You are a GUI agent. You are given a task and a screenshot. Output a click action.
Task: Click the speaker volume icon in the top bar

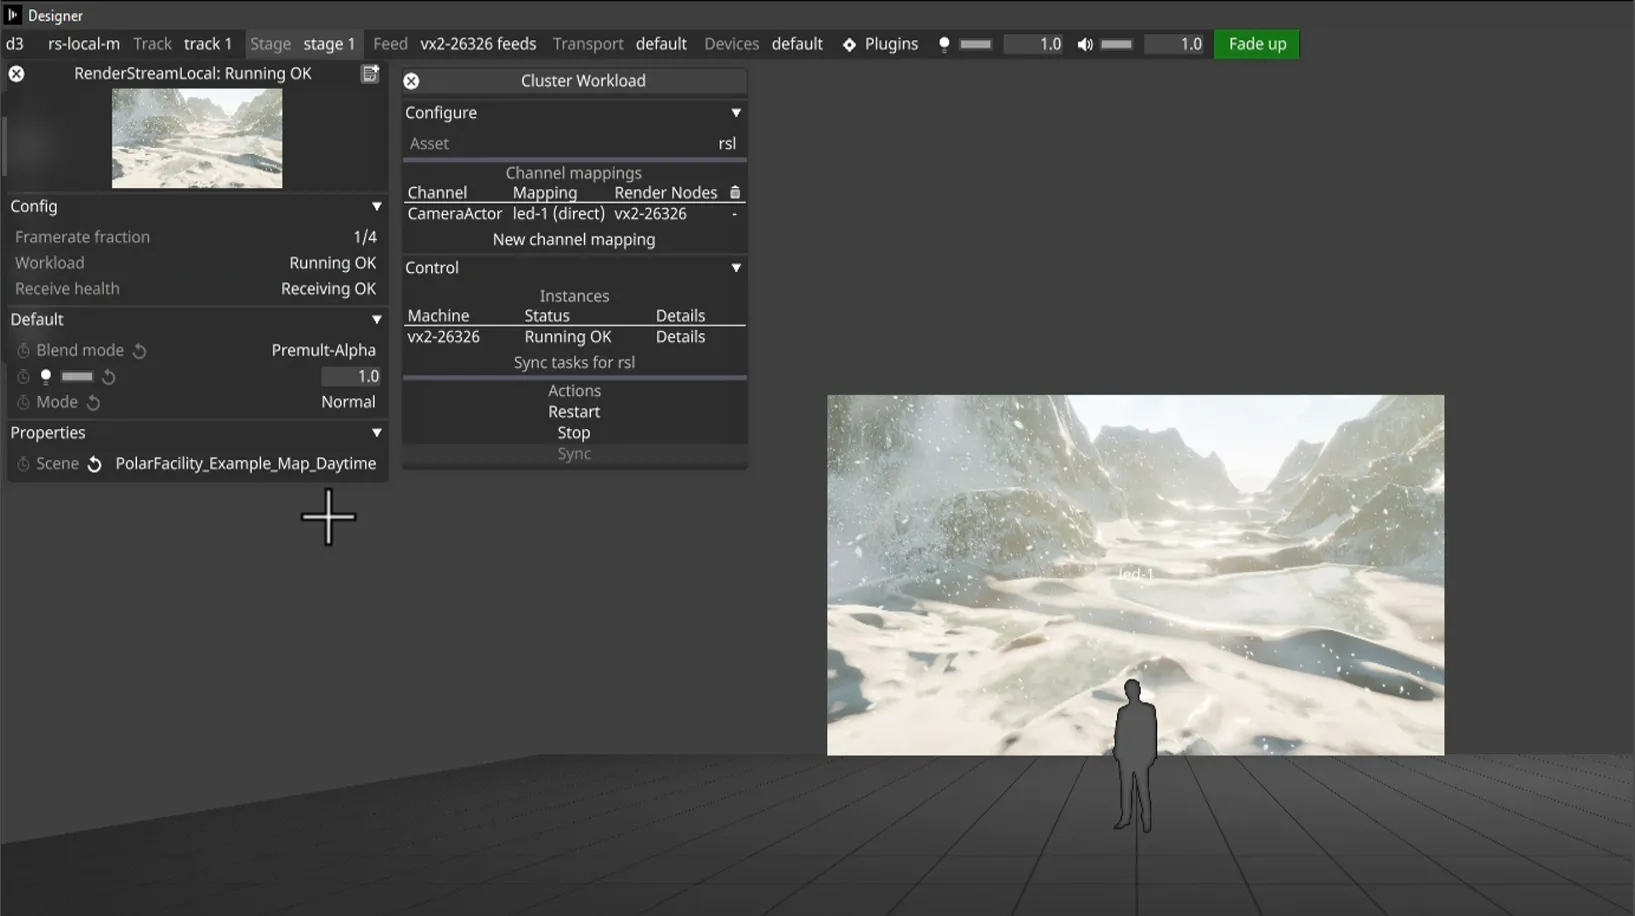(x=1083, y=44)
